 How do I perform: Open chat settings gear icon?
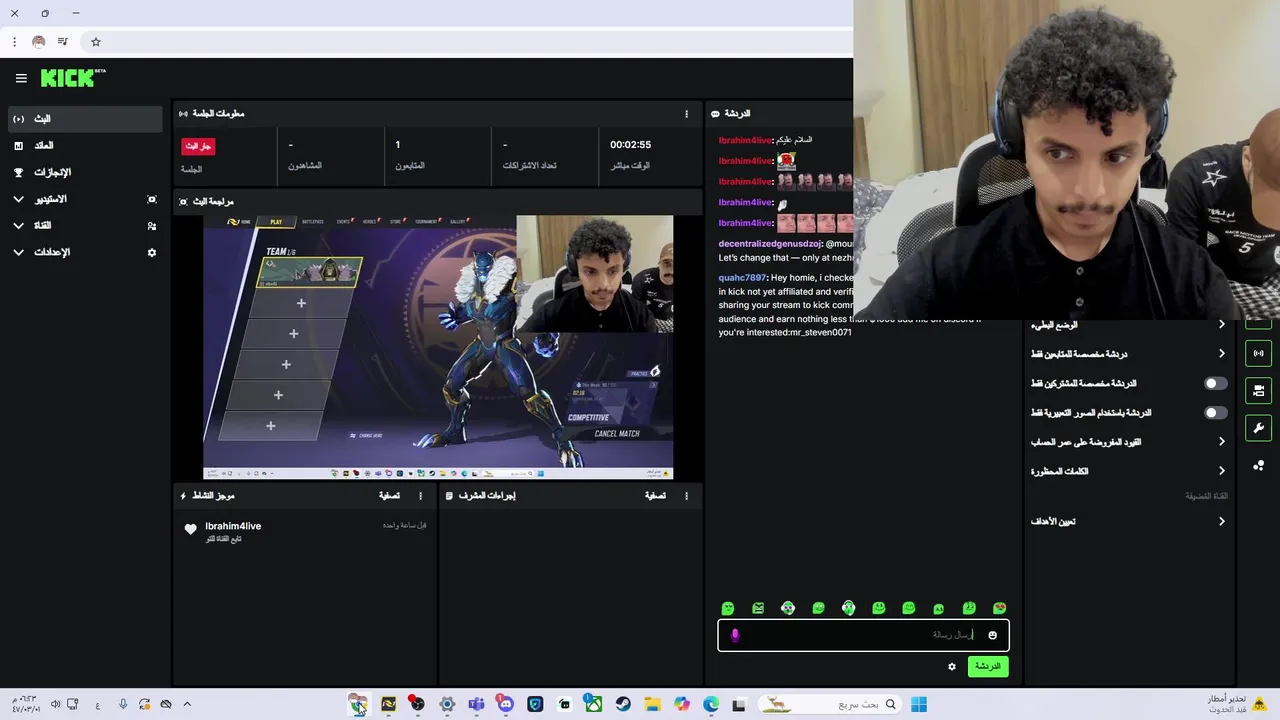952,667
